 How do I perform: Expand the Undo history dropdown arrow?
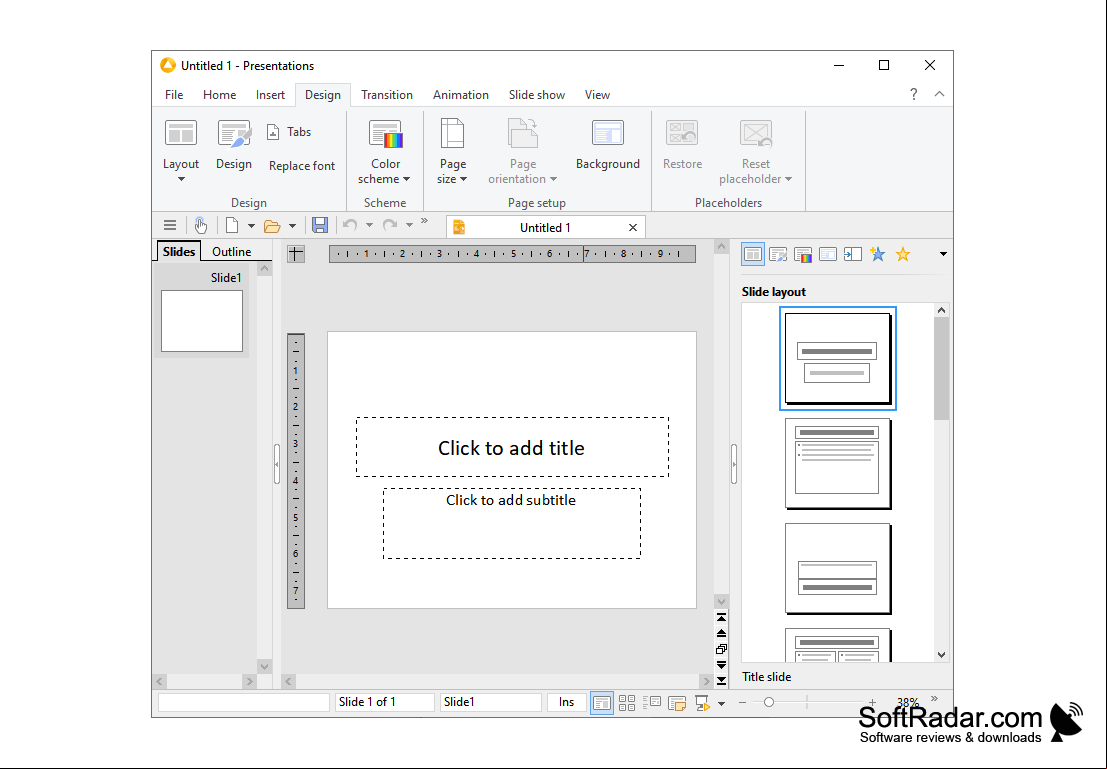pyautogui.click(x=369, y=226)
